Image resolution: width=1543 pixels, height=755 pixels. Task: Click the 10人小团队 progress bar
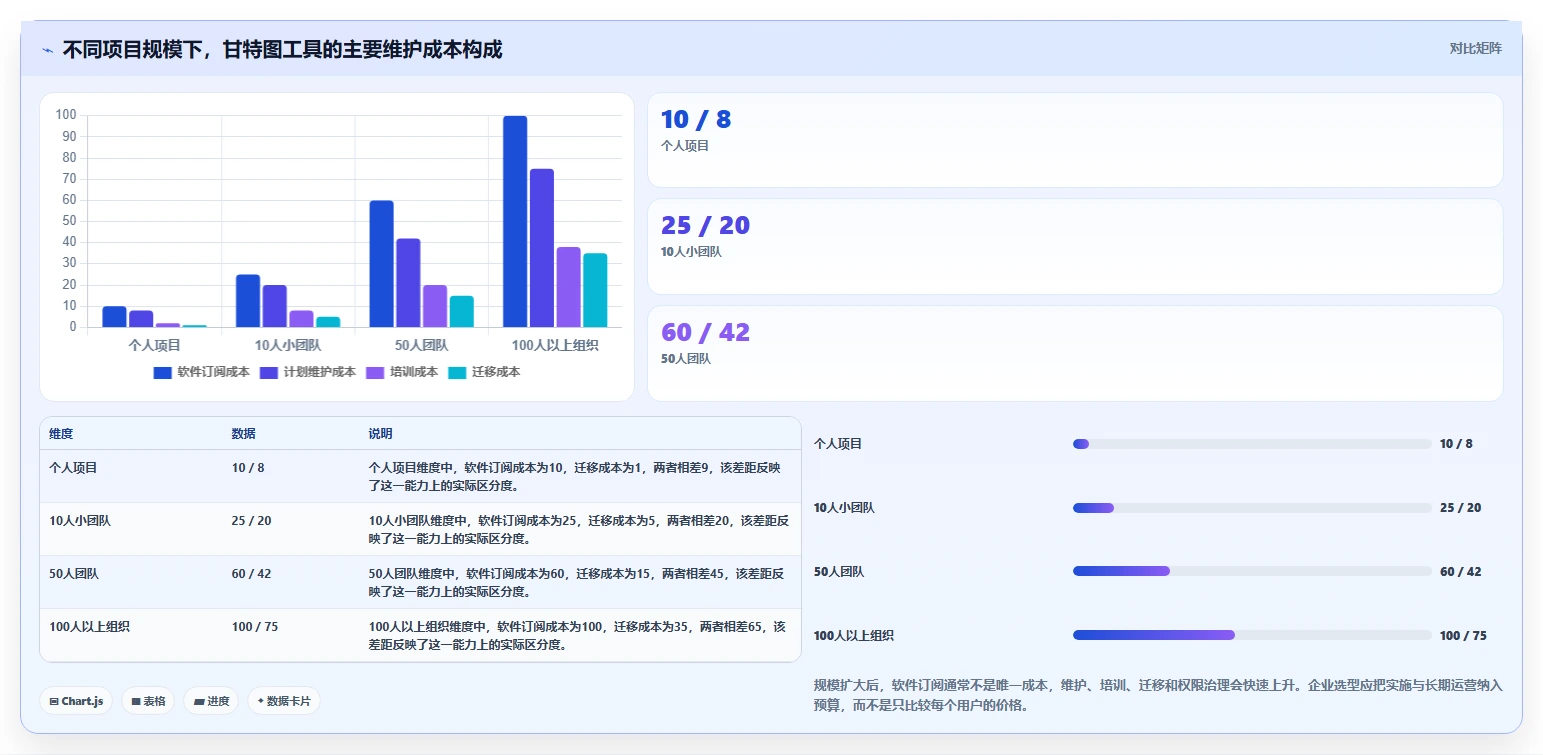(1252, 508)
